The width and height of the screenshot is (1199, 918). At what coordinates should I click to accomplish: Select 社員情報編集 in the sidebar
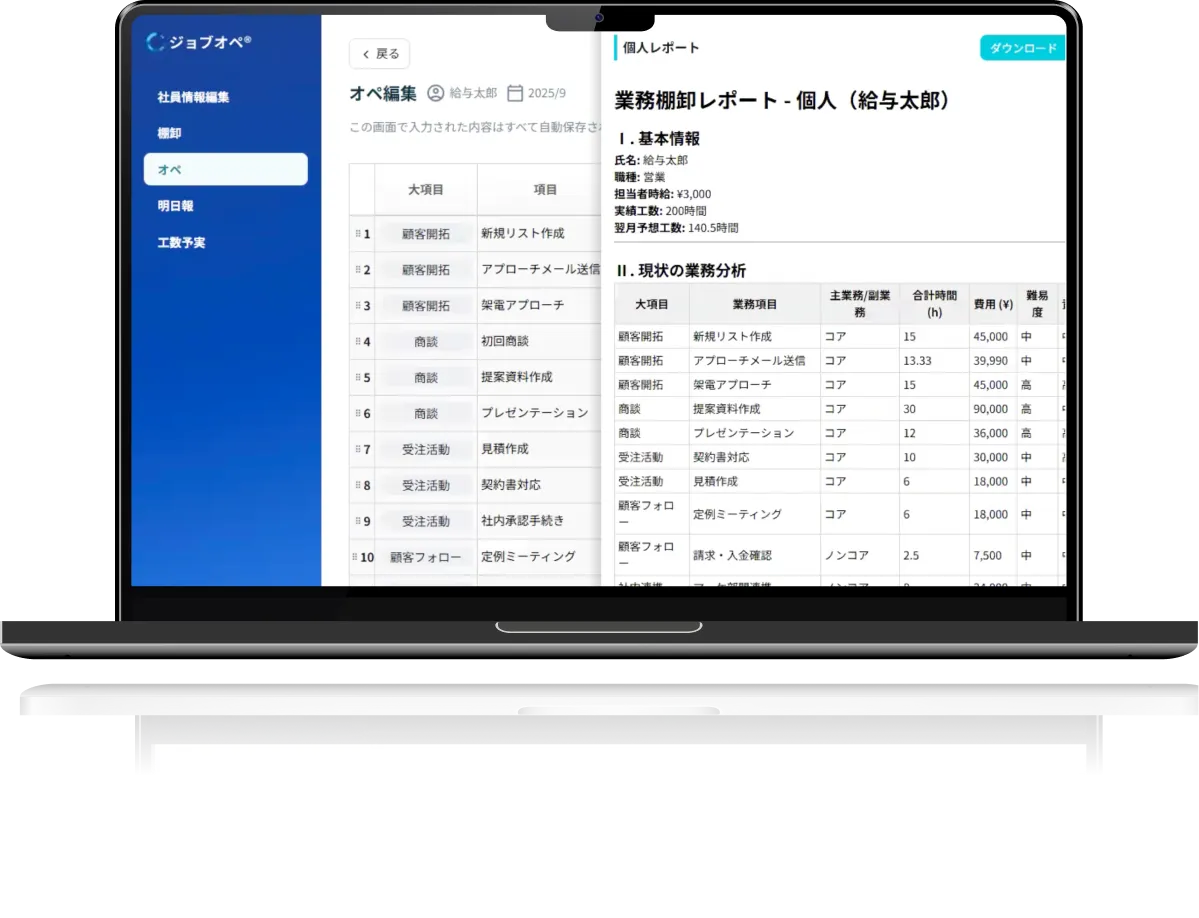(196, 96)
